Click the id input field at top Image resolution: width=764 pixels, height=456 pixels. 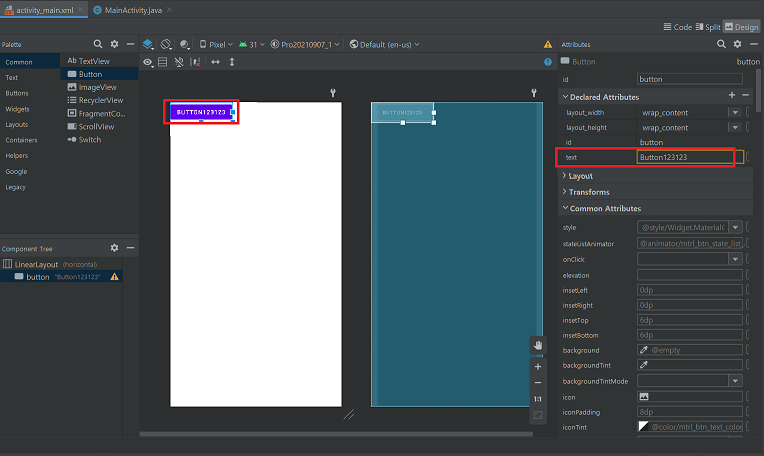pos(689,79)
